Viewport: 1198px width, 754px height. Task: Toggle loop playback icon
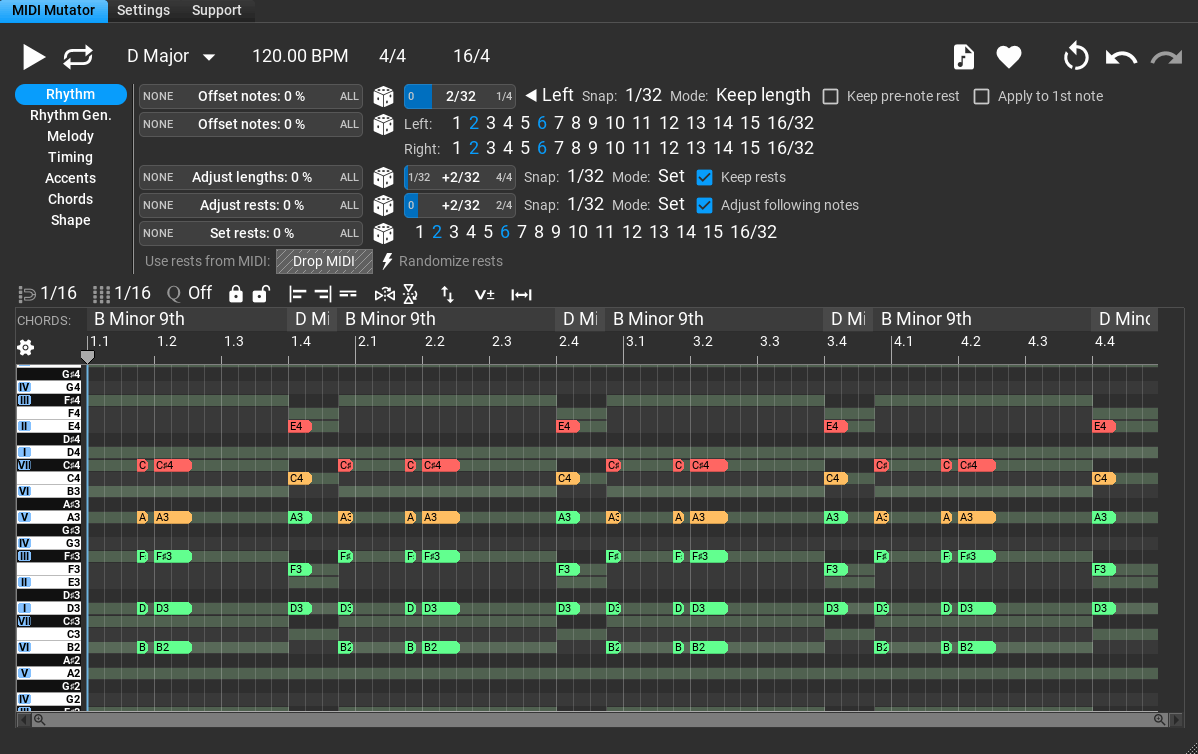[x=78, y=57]
